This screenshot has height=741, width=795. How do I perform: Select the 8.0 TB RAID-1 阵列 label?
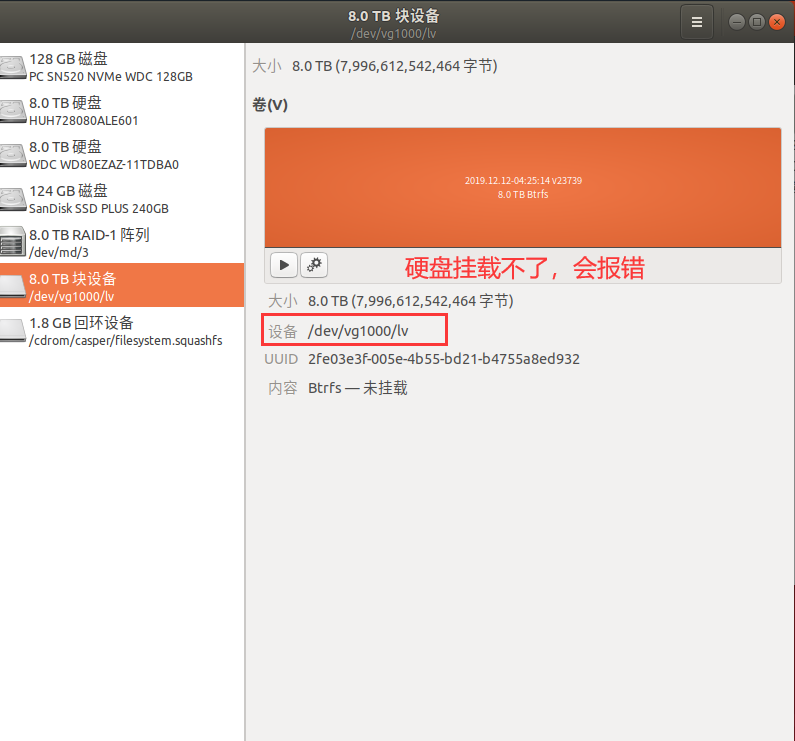coord(89,235)
